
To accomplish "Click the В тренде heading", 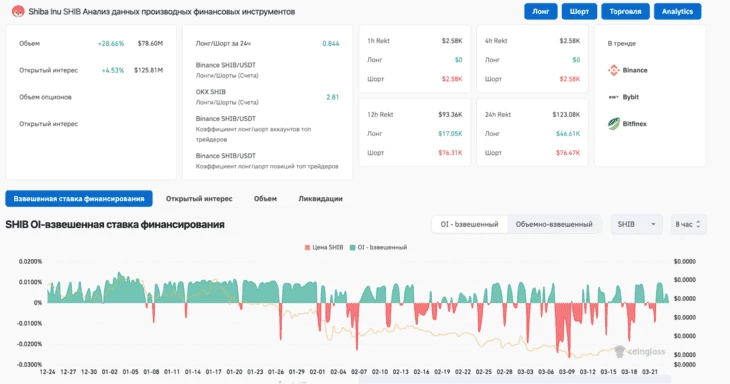I will coord(622,44).
